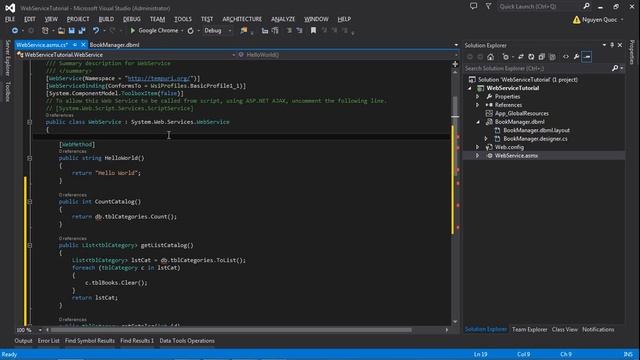640x360 pixels.
Task: Switch to the Team Explorer tab
Action: tap(529, 329)
